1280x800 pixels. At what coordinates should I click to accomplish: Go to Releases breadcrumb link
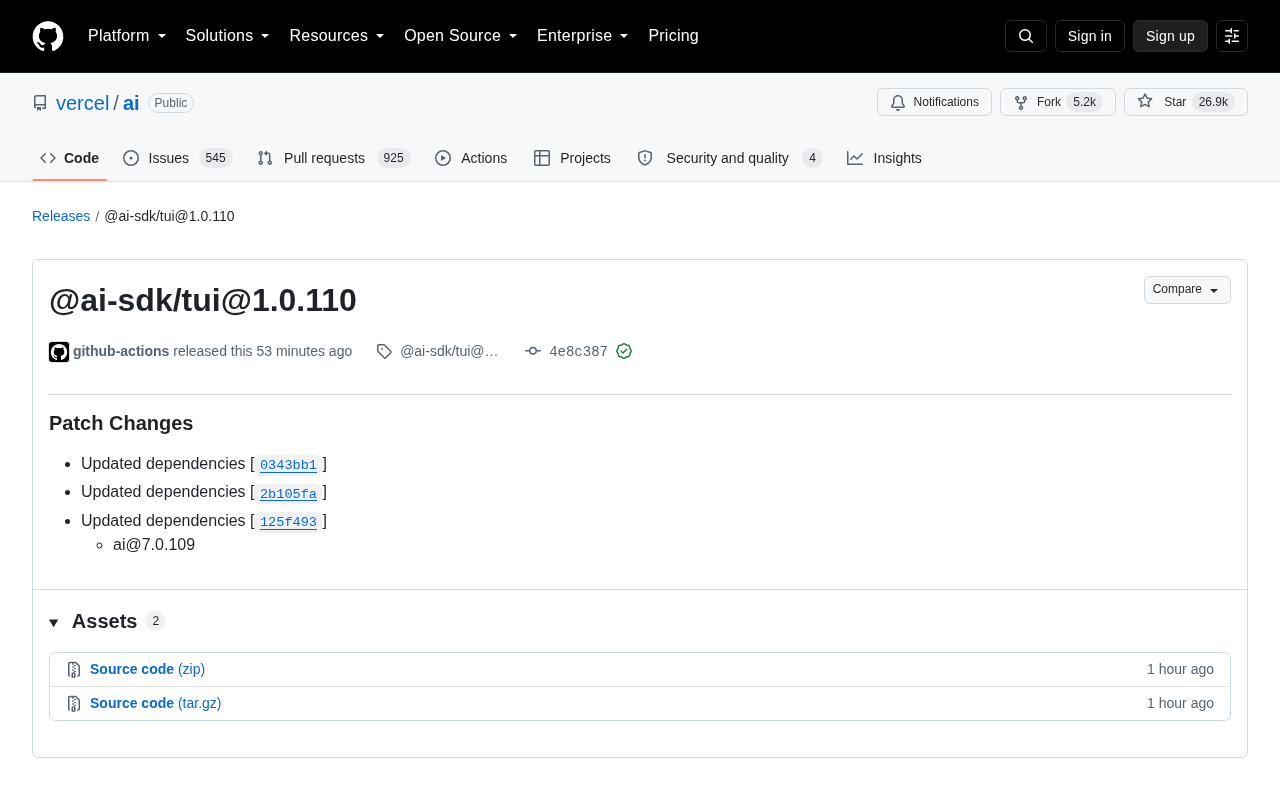[x=61, y=216]
